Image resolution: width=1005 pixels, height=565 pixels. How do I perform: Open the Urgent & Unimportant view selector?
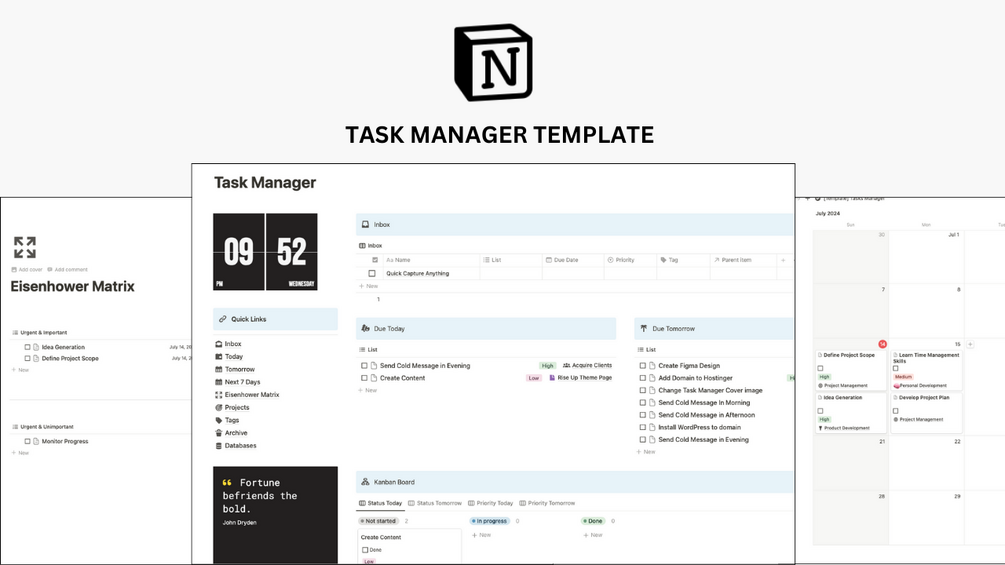(43, 427)
